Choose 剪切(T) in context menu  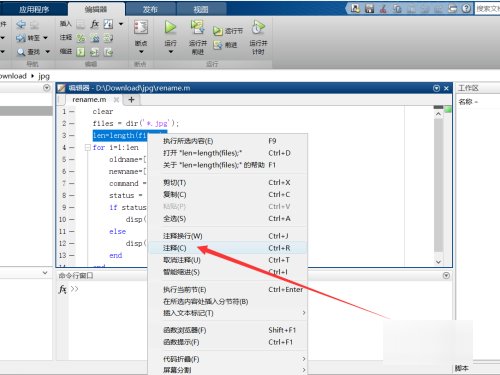[x=227, y=183]
